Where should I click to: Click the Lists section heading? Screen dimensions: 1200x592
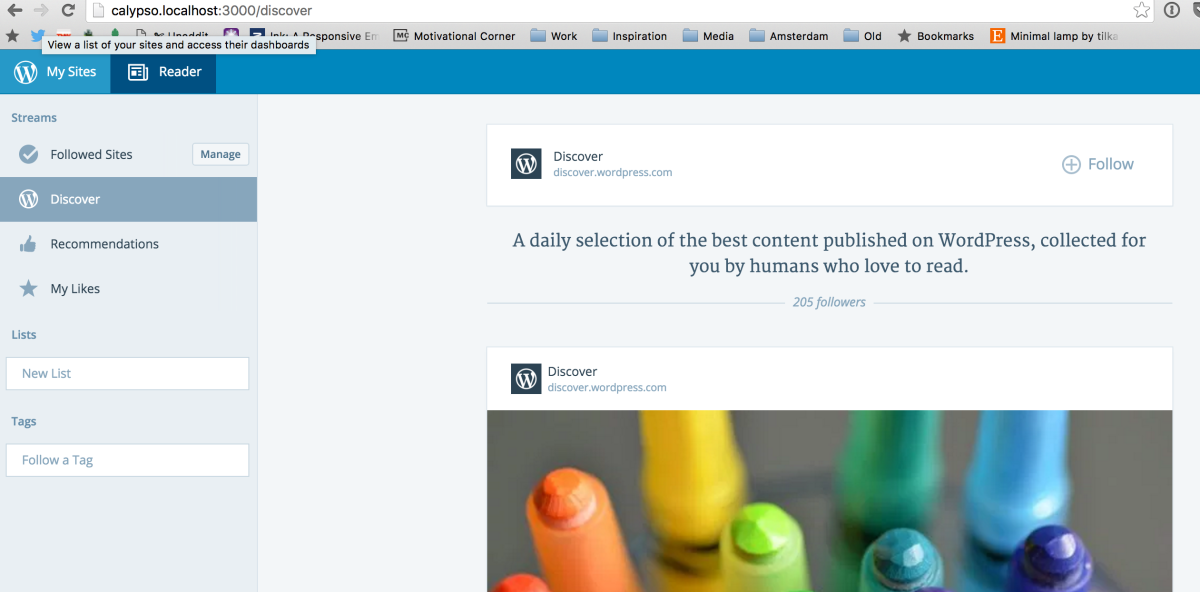[24, 335]
